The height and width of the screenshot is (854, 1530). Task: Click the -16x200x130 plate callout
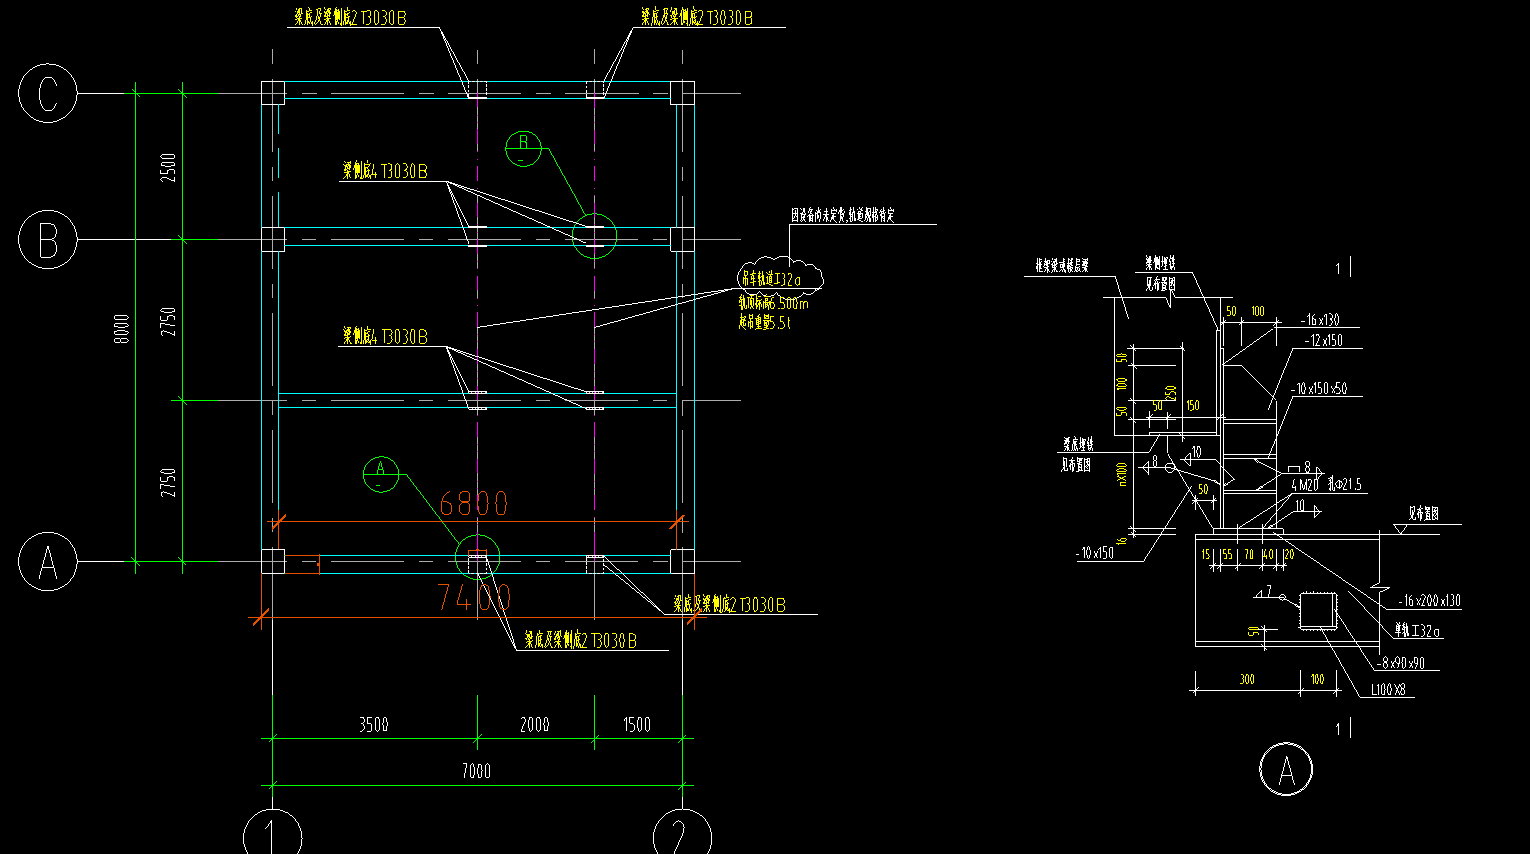click(x=1429, y=600)
